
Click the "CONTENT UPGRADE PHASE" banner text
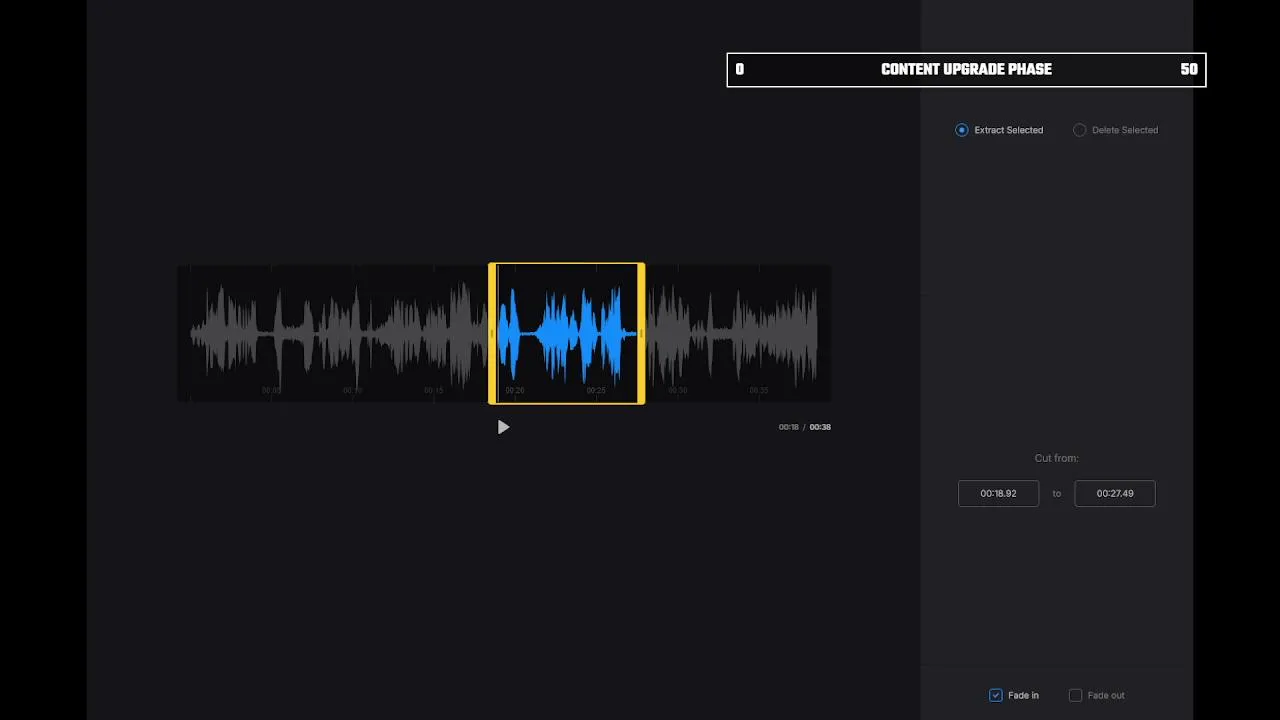point(966,70)
